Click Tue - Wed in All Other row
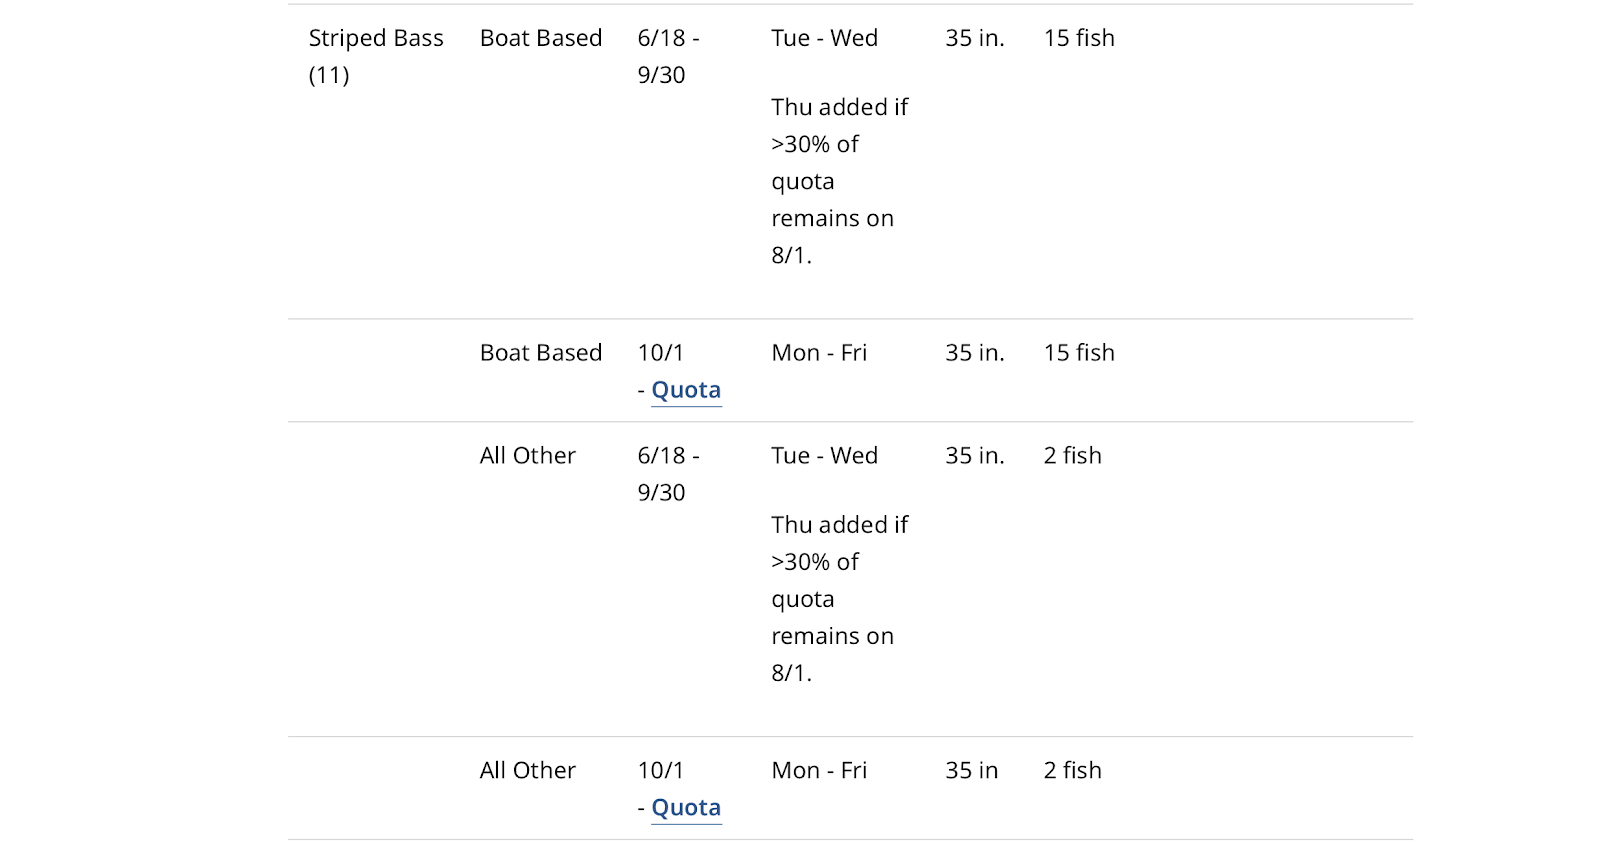Image resolution: width=1600 pixels, height=847 pixels. (825, 456)
